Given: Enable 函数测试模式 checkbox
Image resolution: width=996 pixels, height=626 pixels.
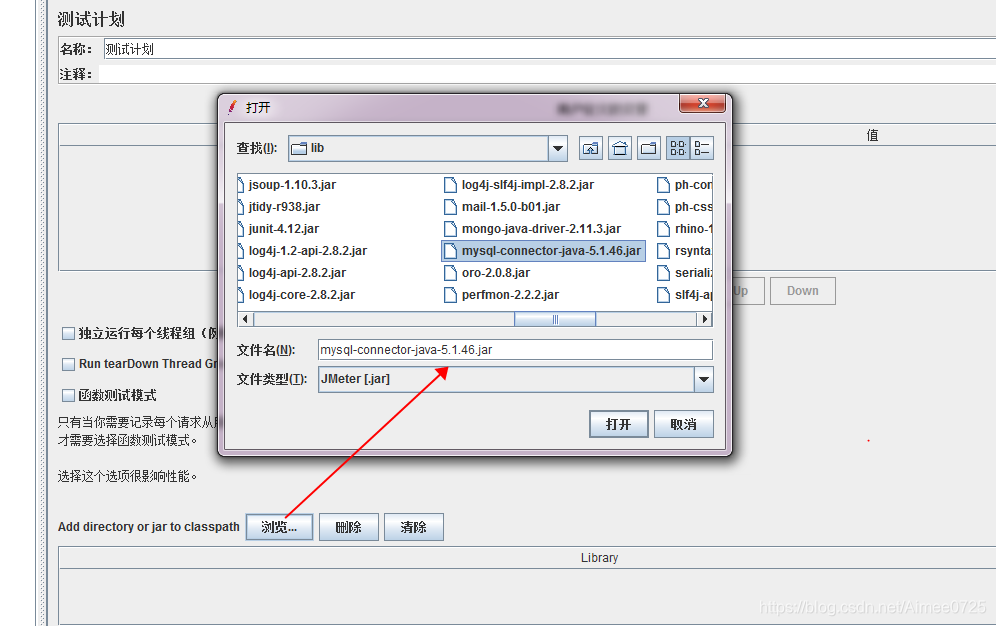Looking at the screenshot, I should pyautogui.click(x=69, y=396).
